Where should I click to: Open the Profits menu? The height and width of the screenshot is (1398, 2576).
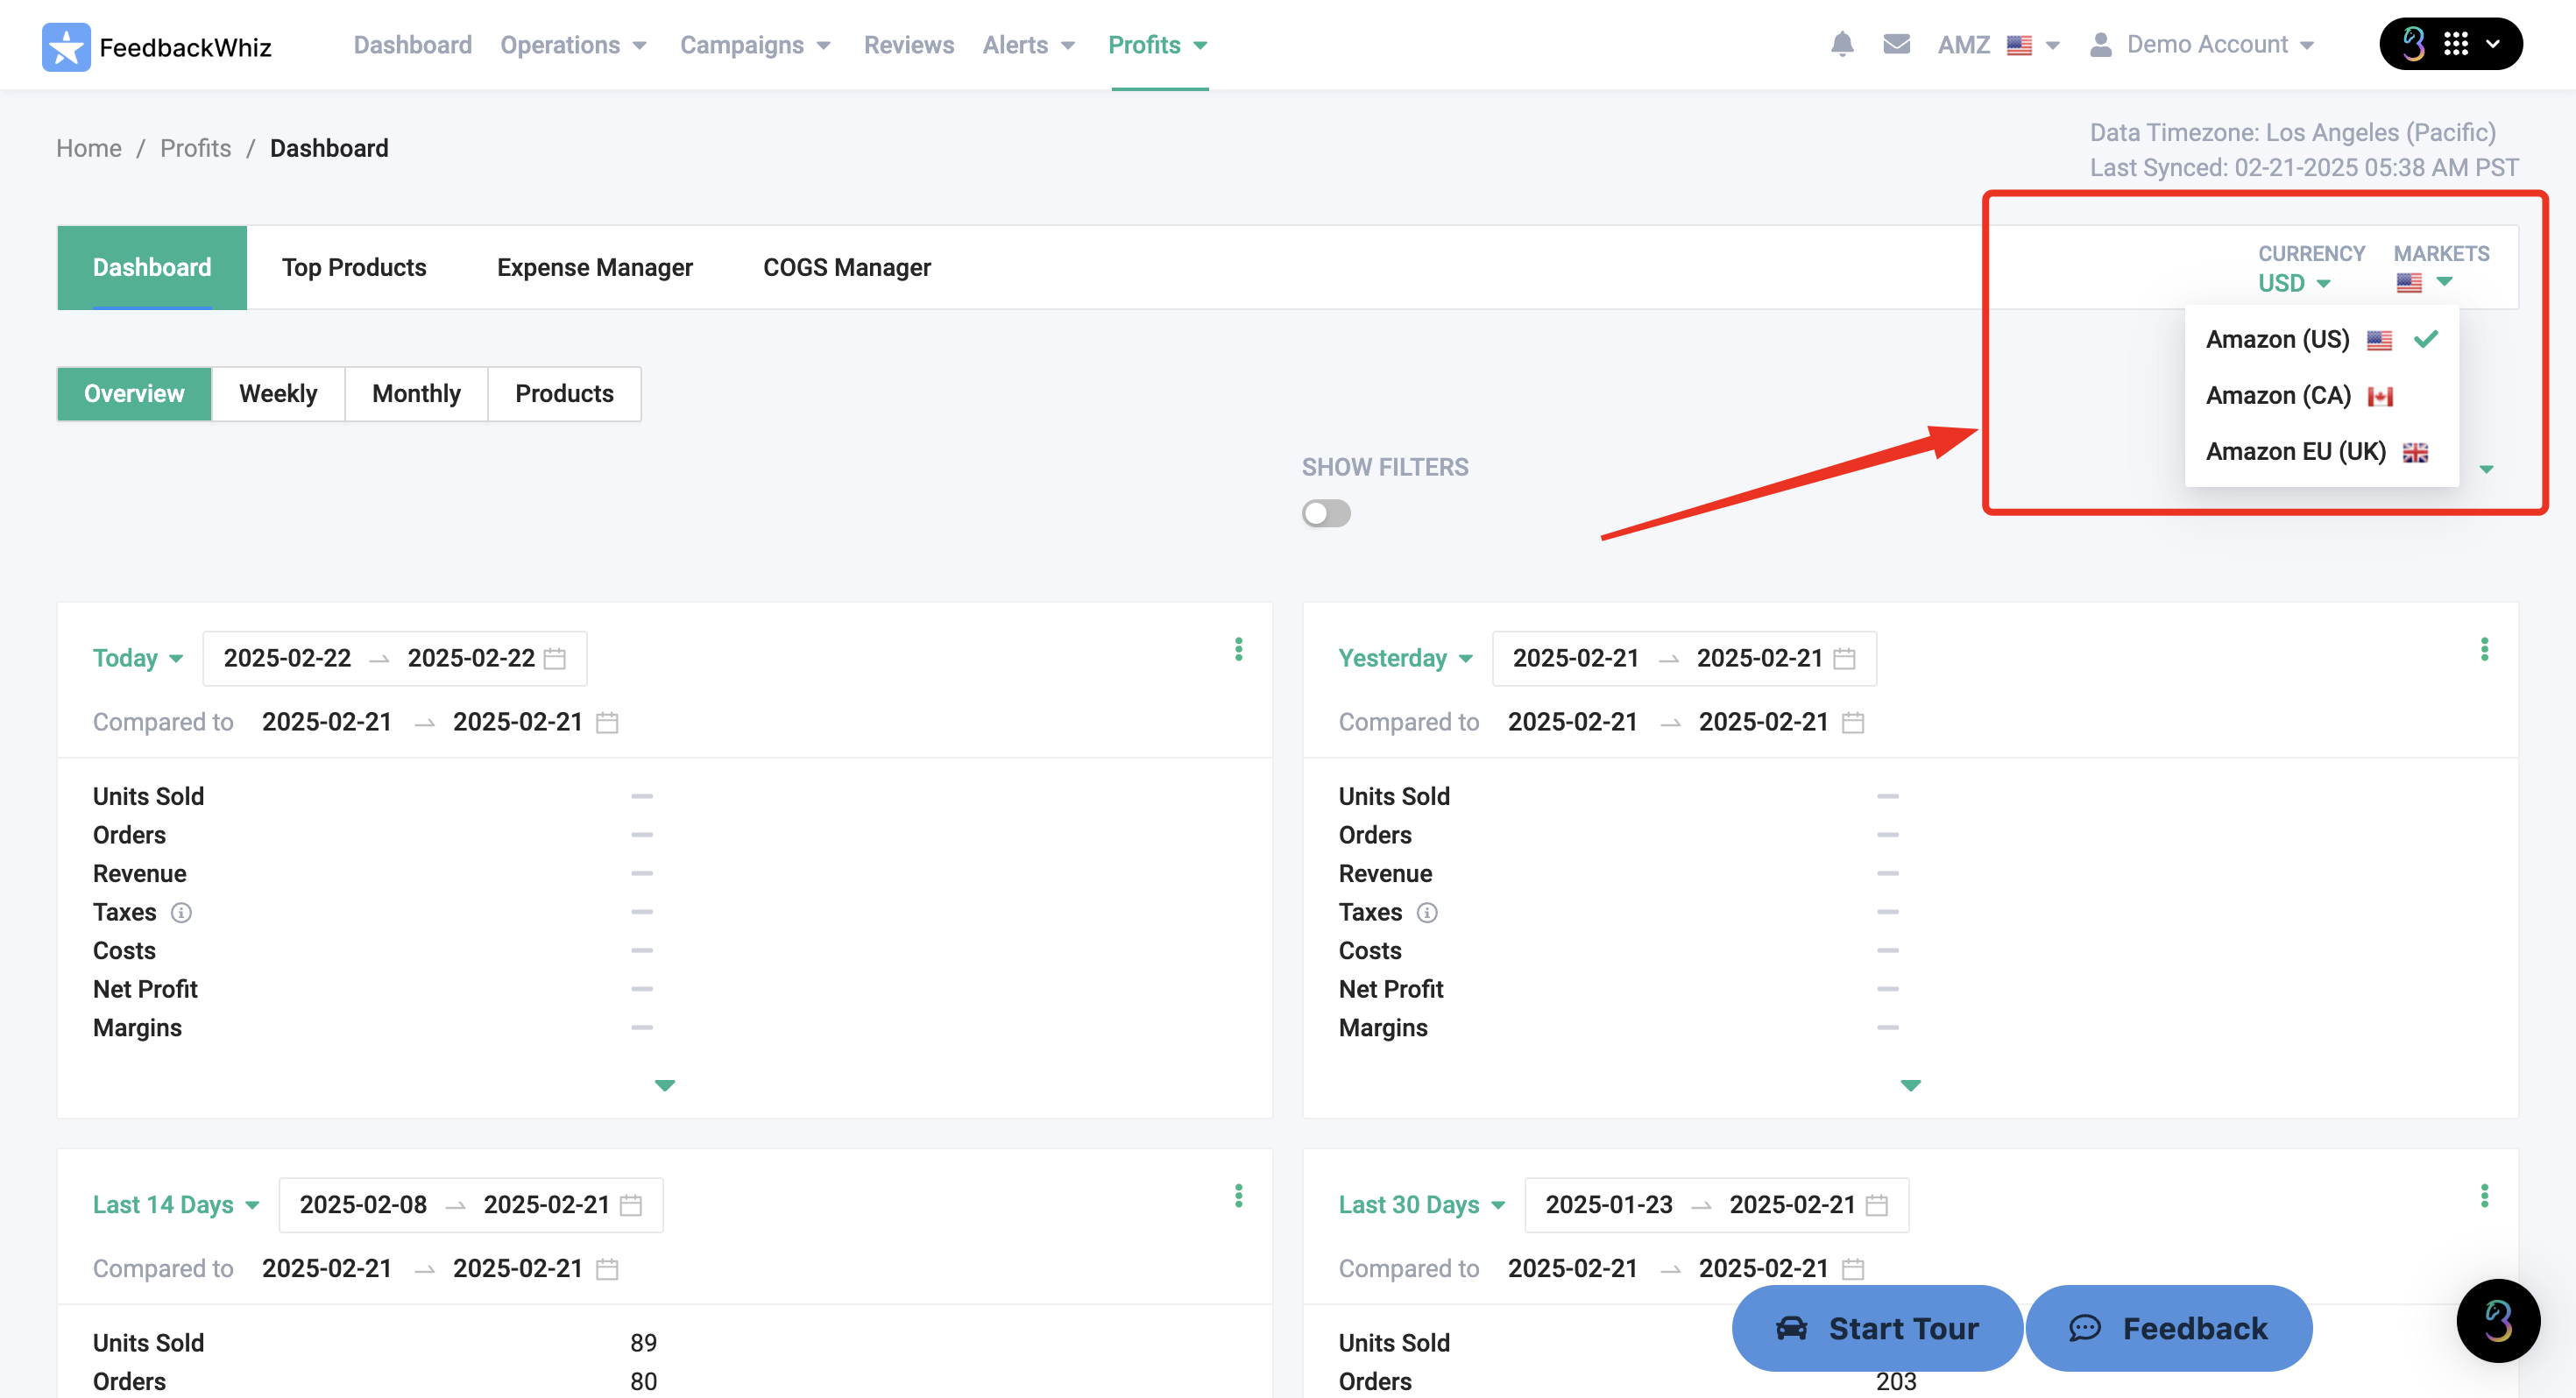1158,45
